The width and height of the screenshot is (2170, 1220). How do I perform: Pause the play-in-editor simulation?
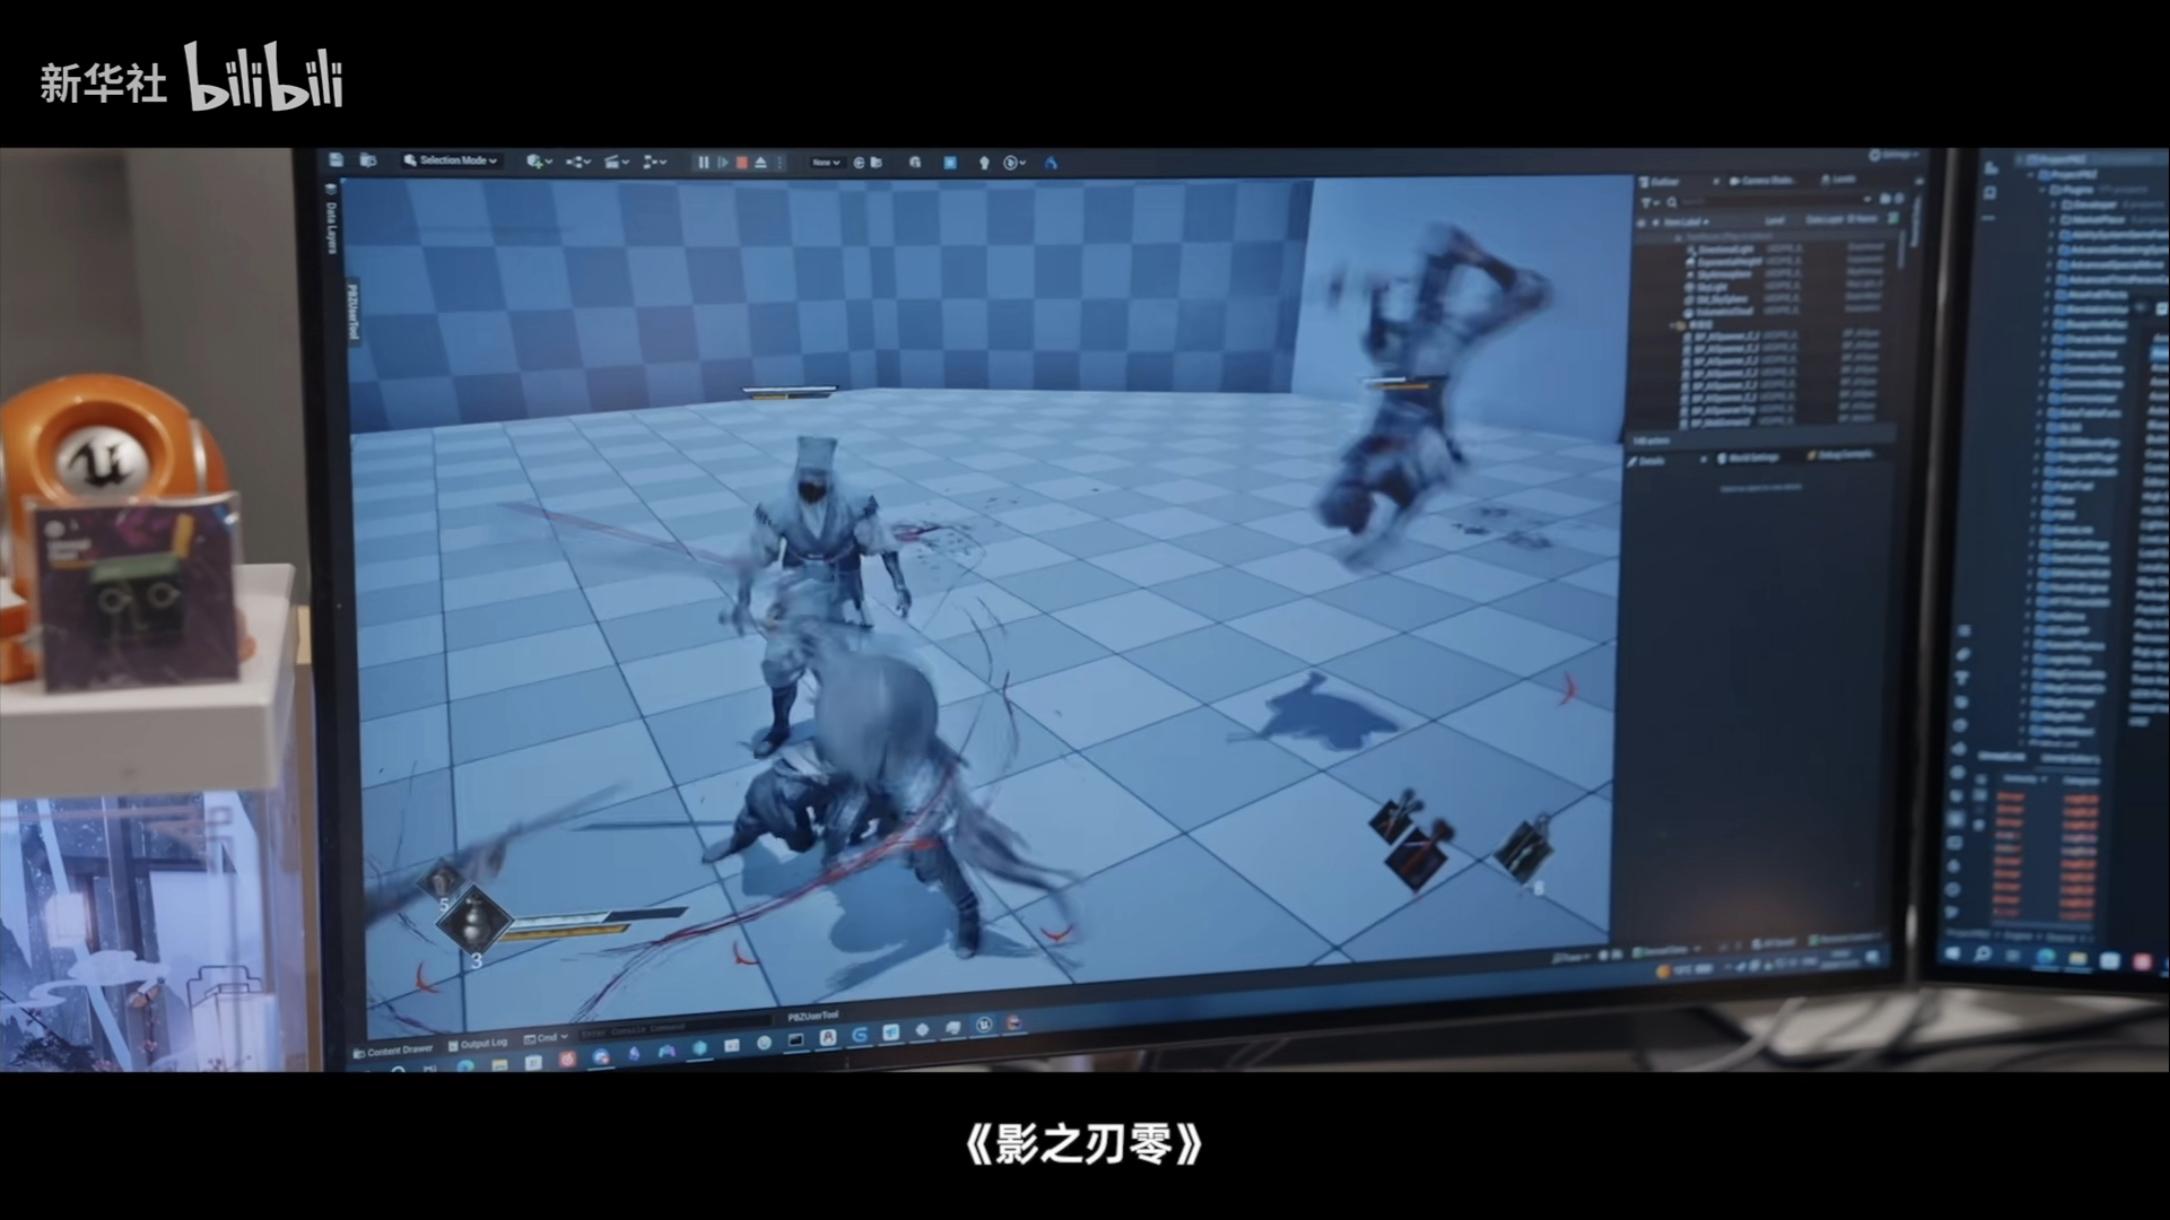703,163
